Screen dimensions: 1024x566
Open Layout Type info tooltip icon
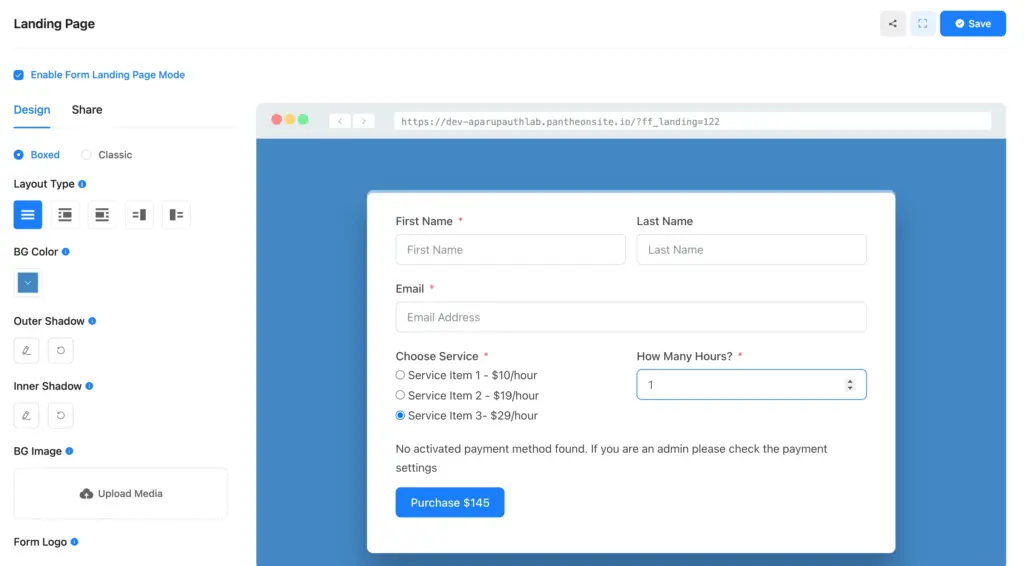pos(82,184)
